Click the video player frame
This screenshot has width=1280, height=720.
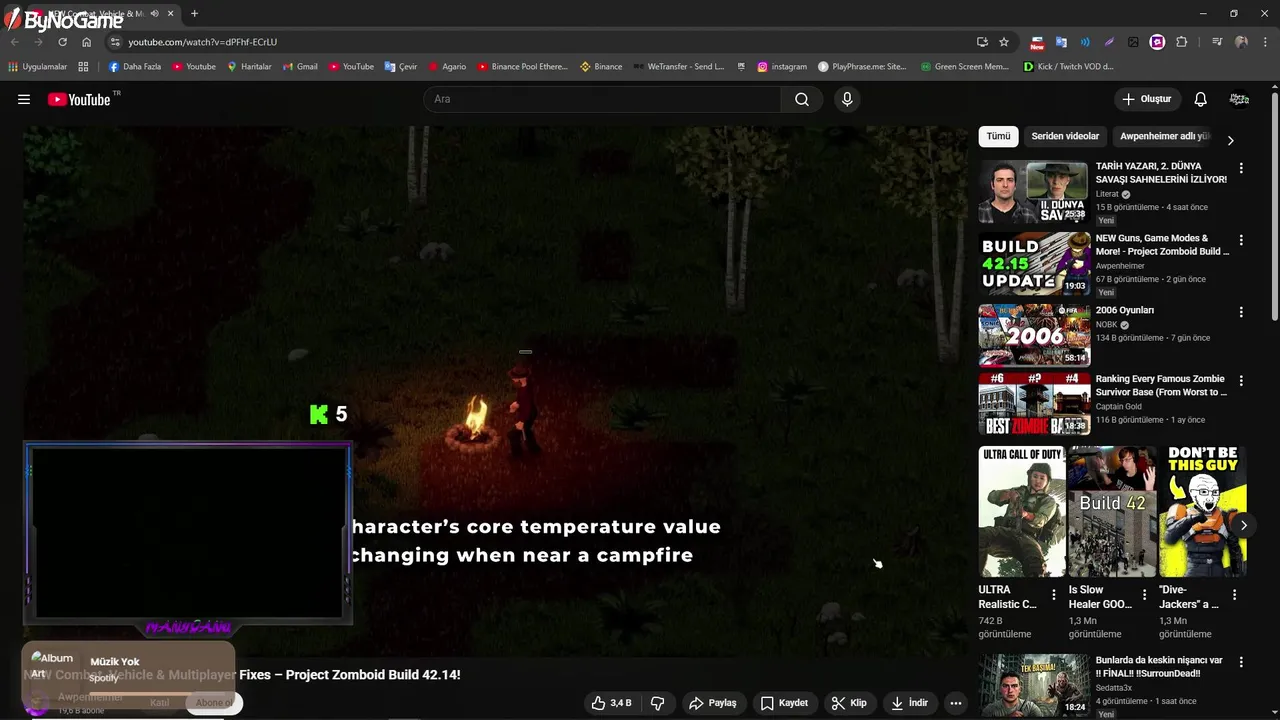click(x=495, y=390)
